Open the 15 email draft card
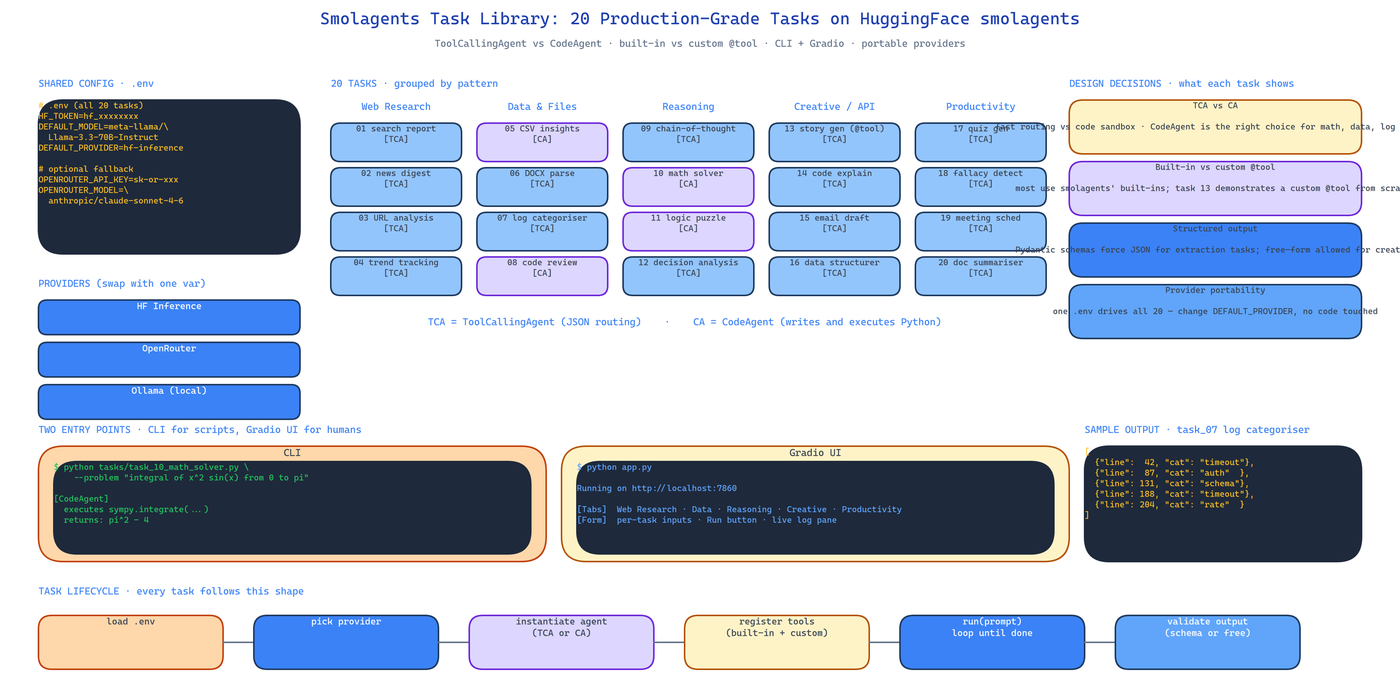The width and height of the screenshot is (1400, 677). (x=834, y=232)
